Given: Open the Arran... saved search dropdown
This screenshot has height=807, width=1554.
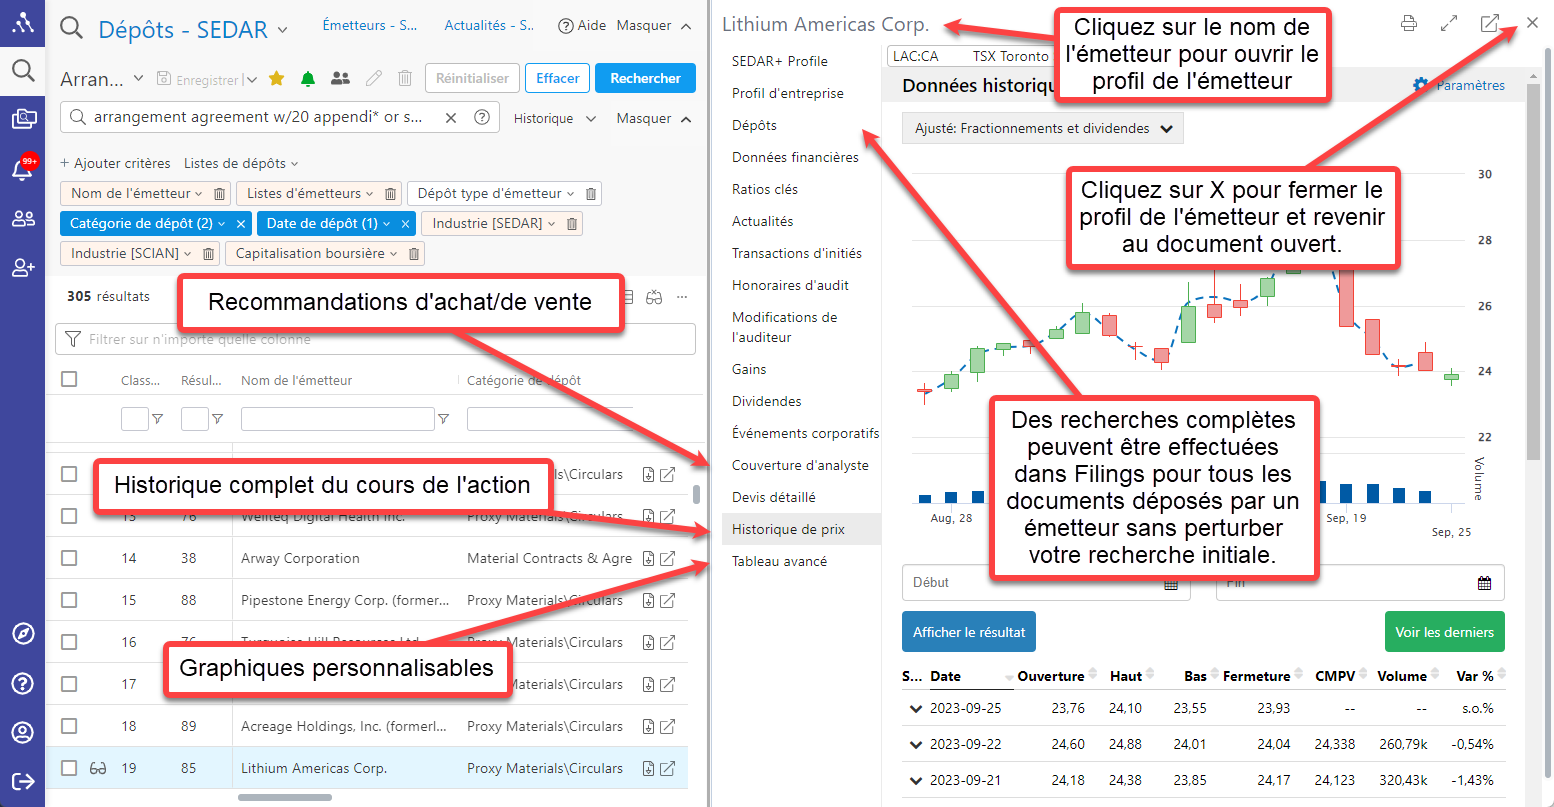Looking at the screenshot, I should coord(138,78).
